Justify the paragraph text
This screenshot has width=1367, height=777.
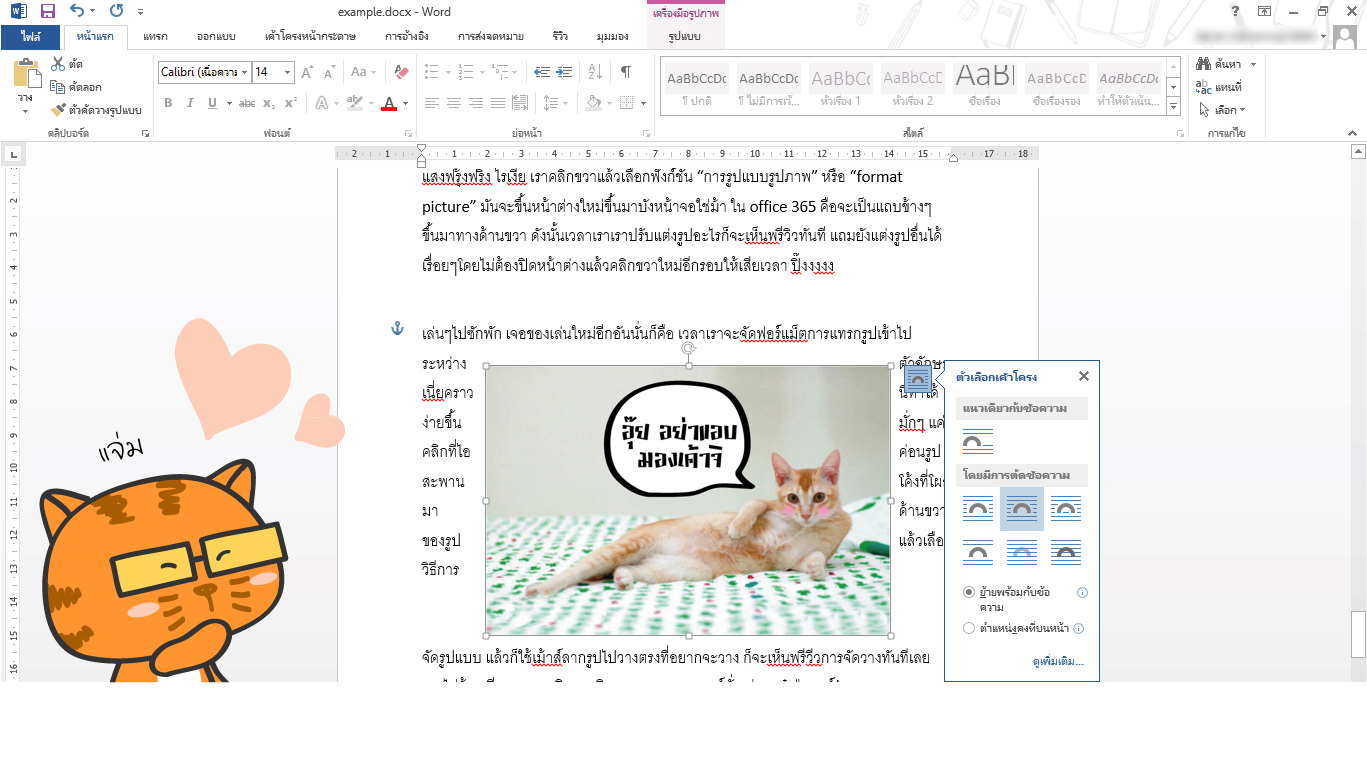(498, 103)
